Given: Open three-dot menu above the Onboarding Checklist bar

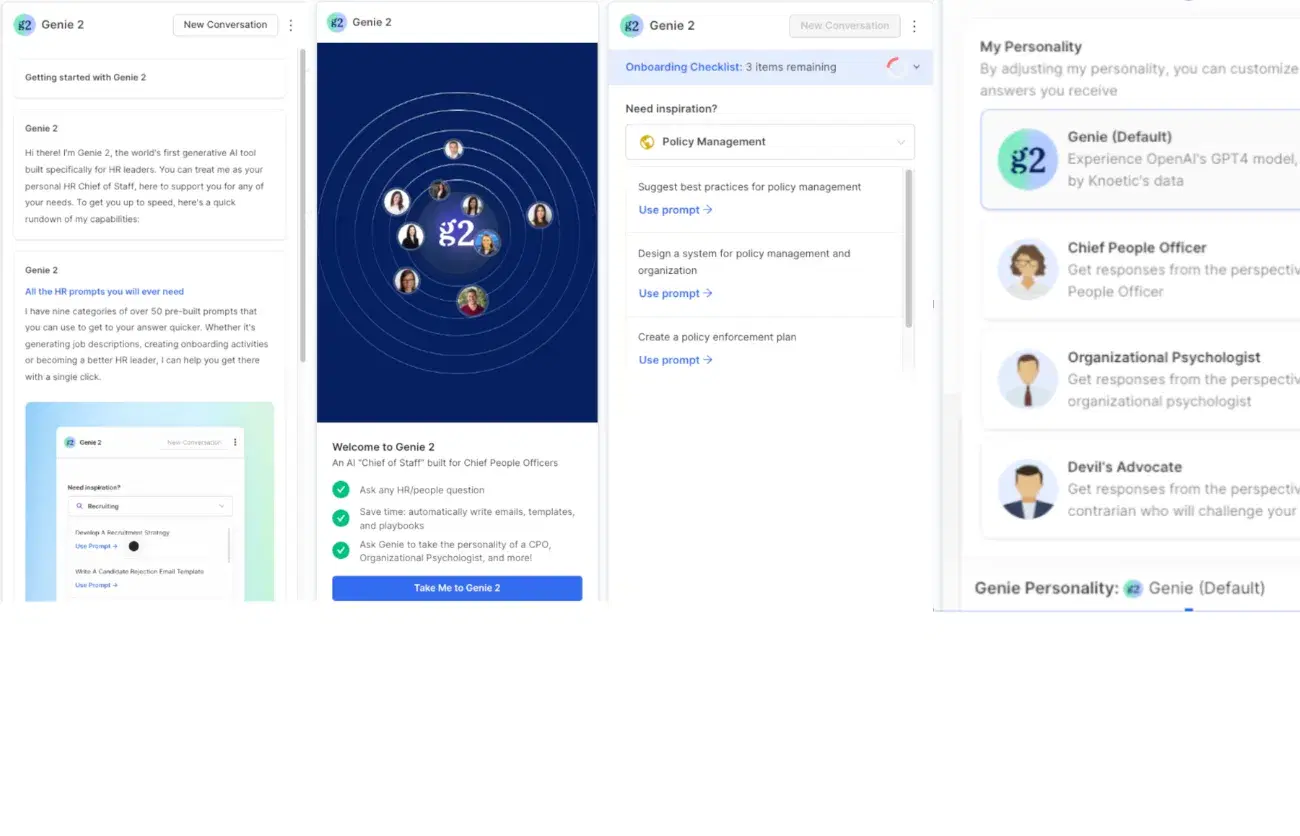Looking at the screenshot, I should click(x=914, y=27).
